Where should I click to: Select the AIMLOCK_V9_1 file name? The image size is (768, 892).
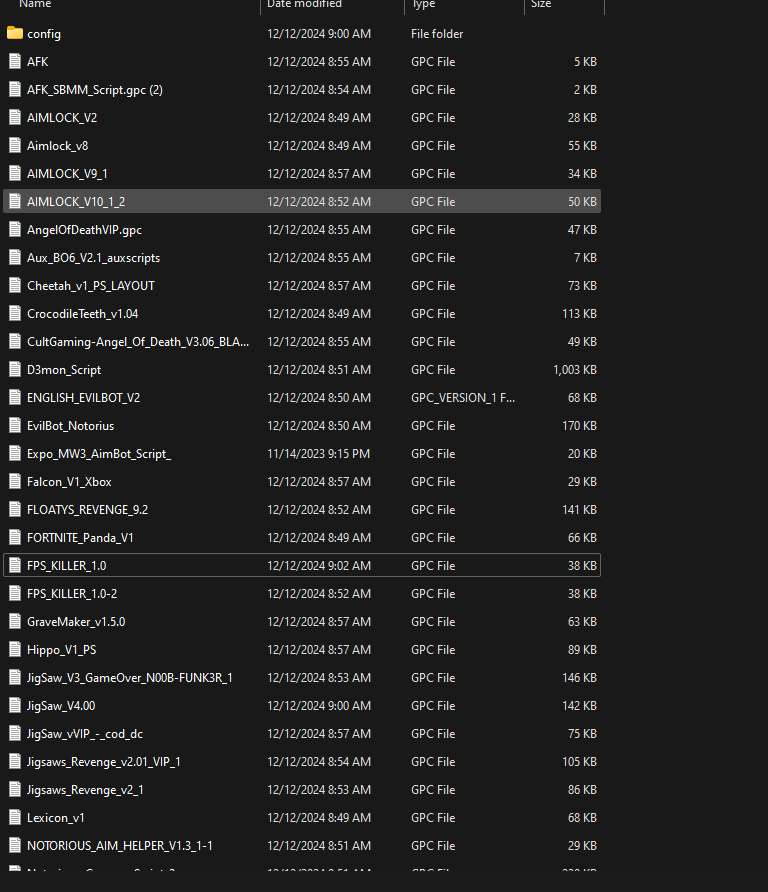[x=67, y=174]
